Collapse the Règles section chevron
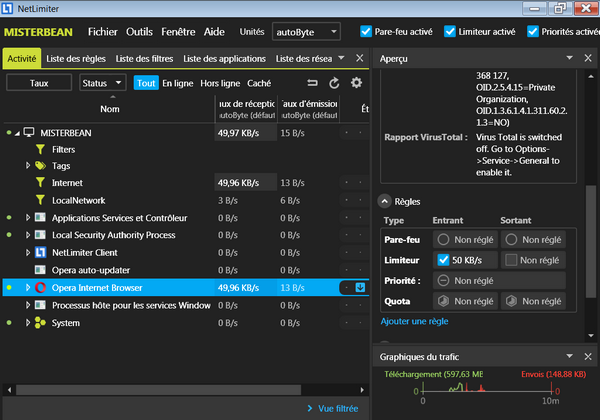This screenshot has height=420, width=600. (x=385, y=201)
